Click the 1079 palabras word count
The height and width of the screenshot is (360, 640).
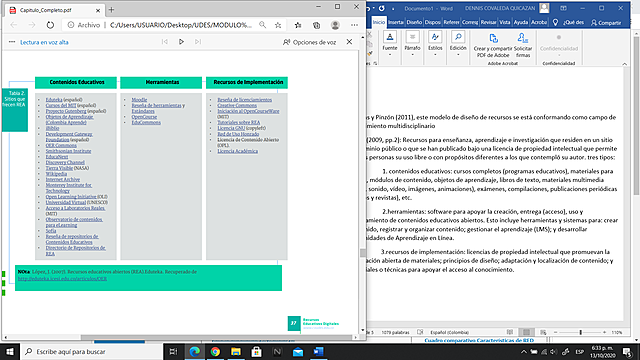(x=395, y=332)
